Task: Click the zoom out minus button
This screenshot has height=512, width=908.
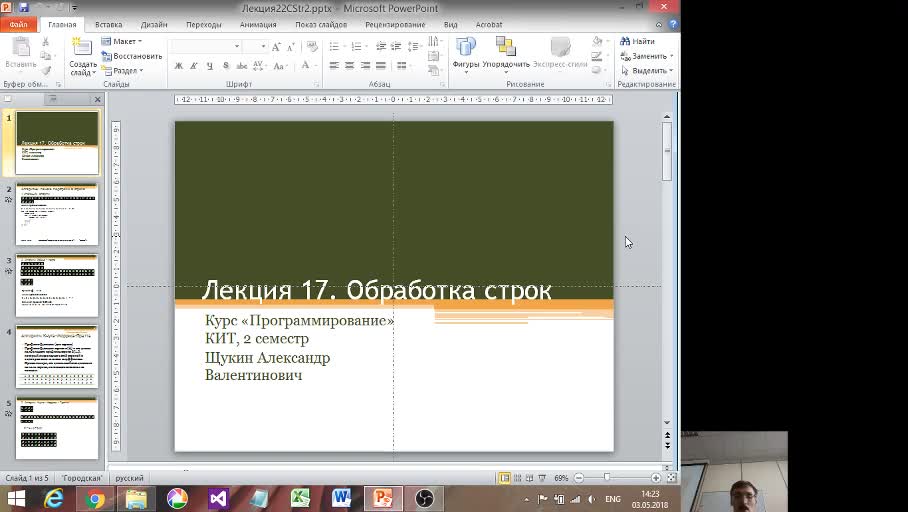Action: (x=579, y=478)
